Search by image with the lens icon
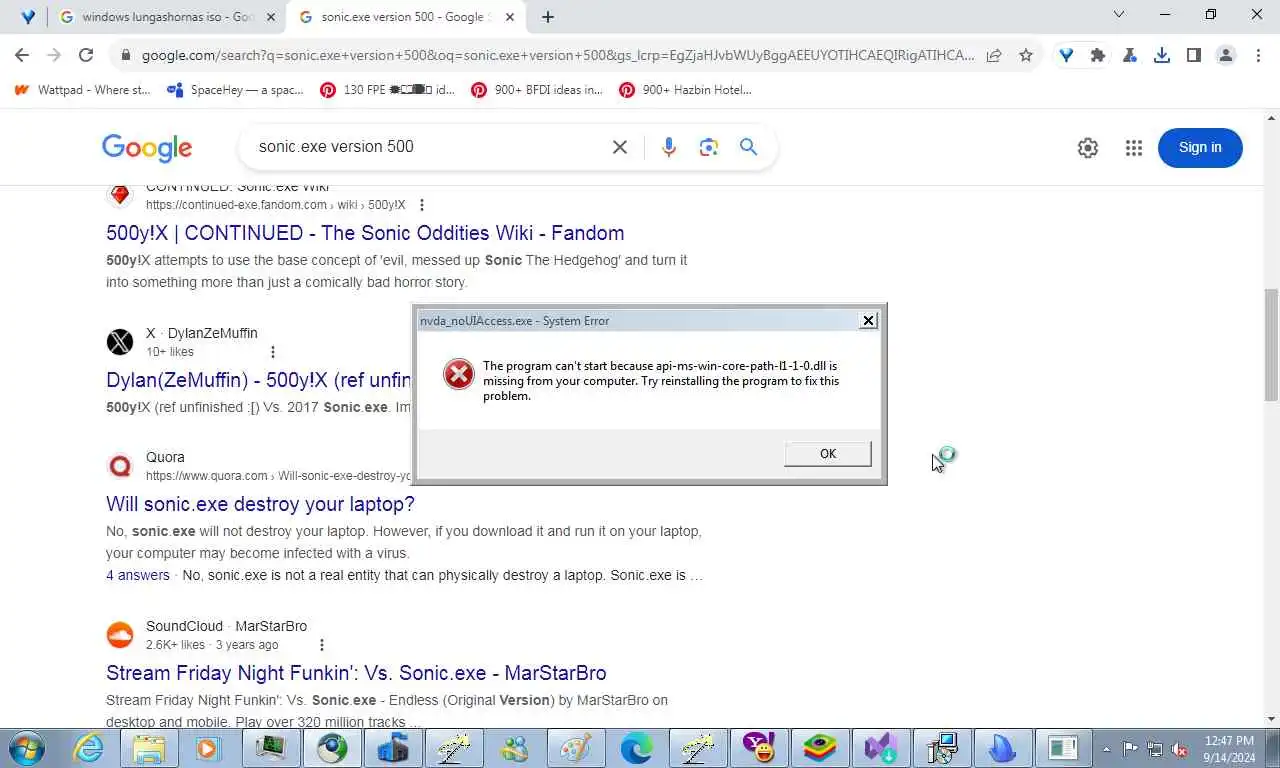This screenshot has width=1280, height=768. [x=709, y=147]
